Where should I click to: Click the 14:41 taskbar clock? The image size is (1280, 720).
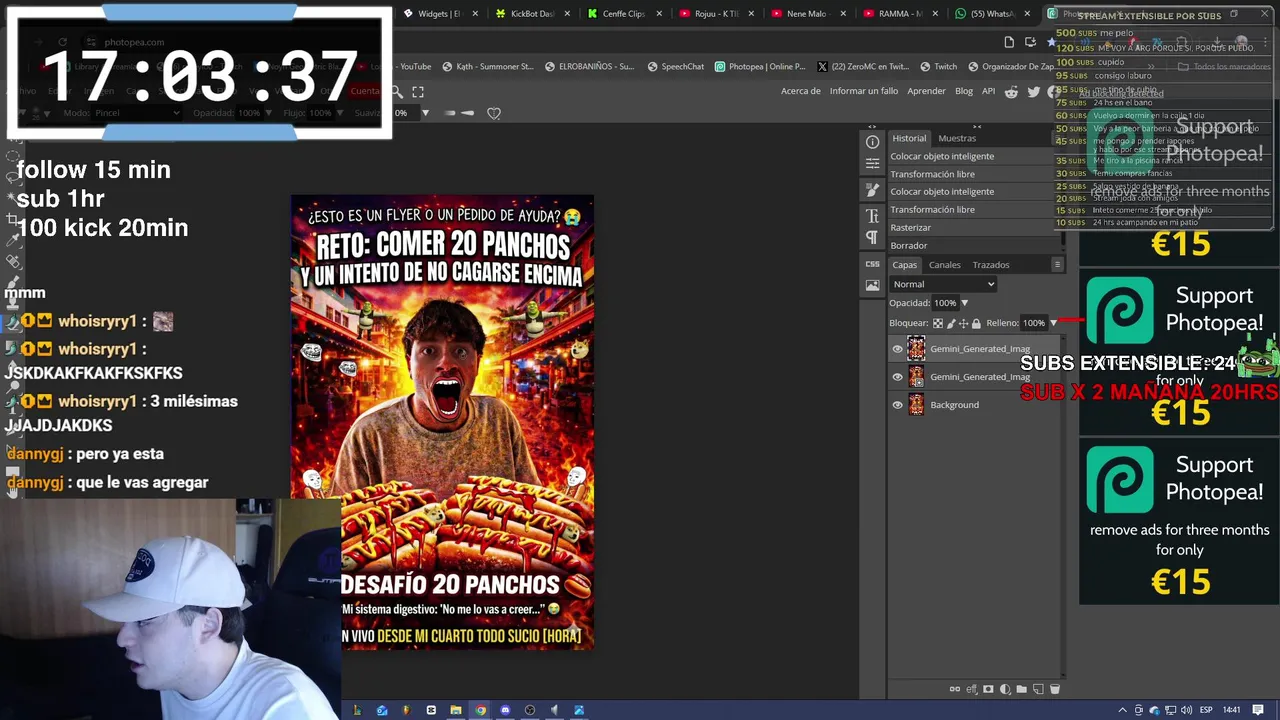pos(1232,710)
